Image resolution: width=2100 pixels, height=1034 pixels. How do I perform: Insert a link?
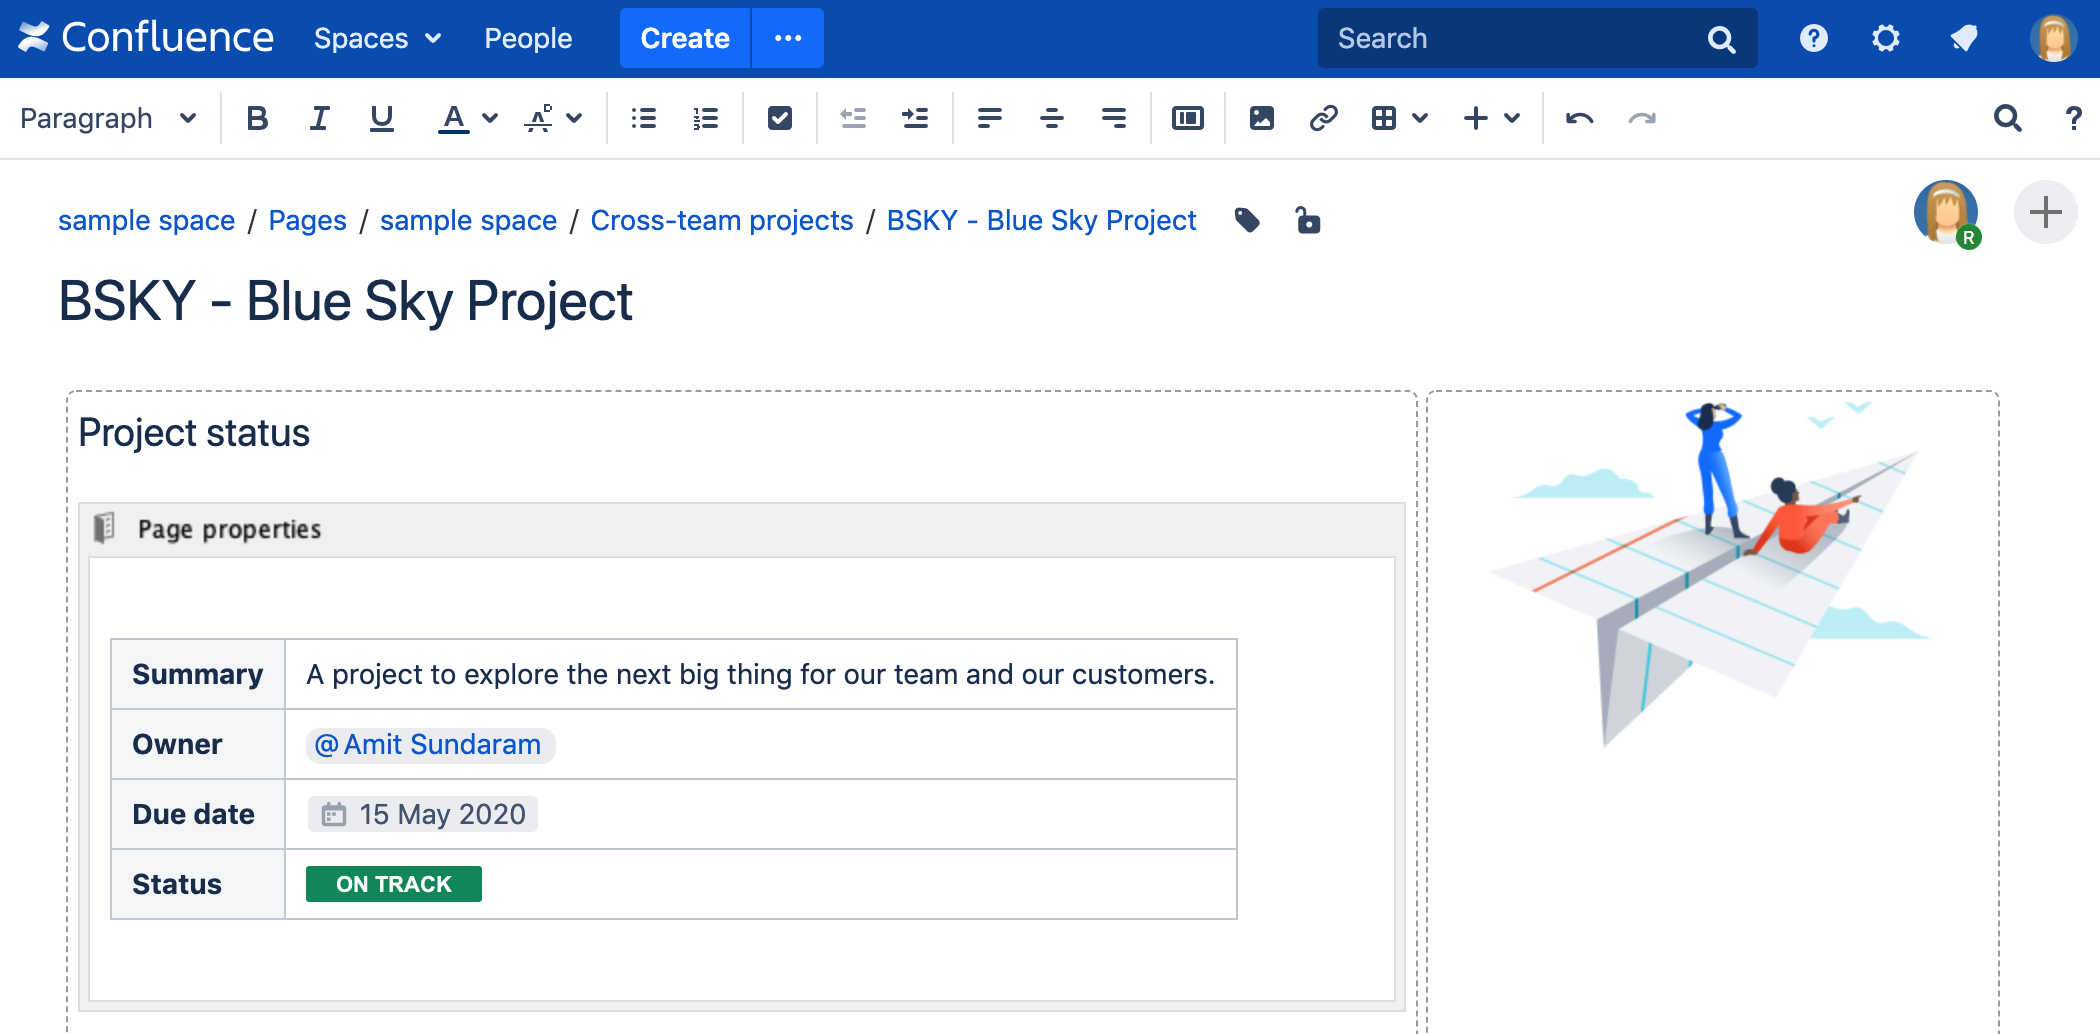[x=1324, y=118]
